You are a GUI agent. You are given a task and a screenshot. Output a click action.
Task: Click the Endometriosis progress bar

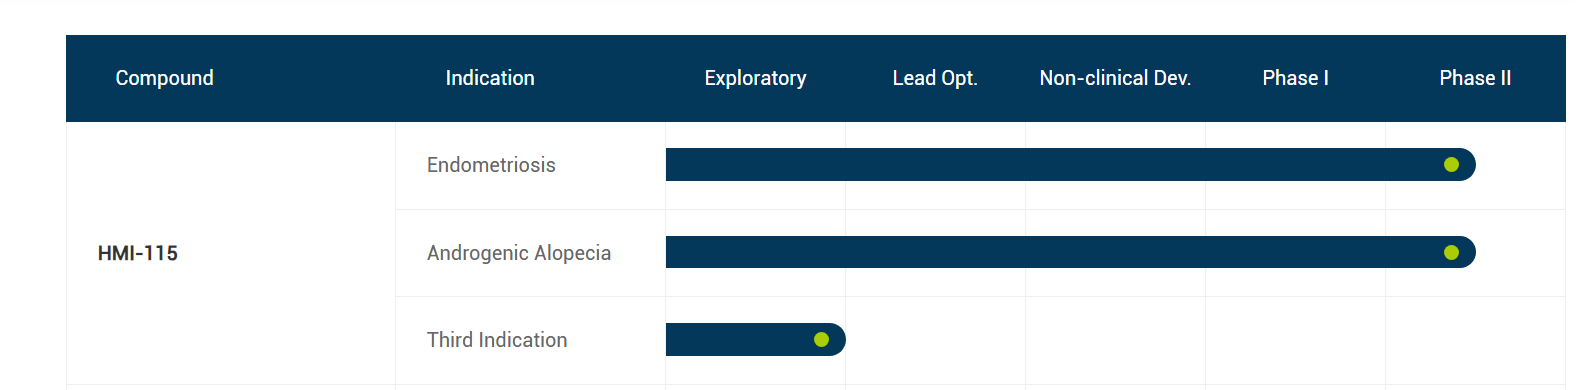click(x=1071, y=165)
